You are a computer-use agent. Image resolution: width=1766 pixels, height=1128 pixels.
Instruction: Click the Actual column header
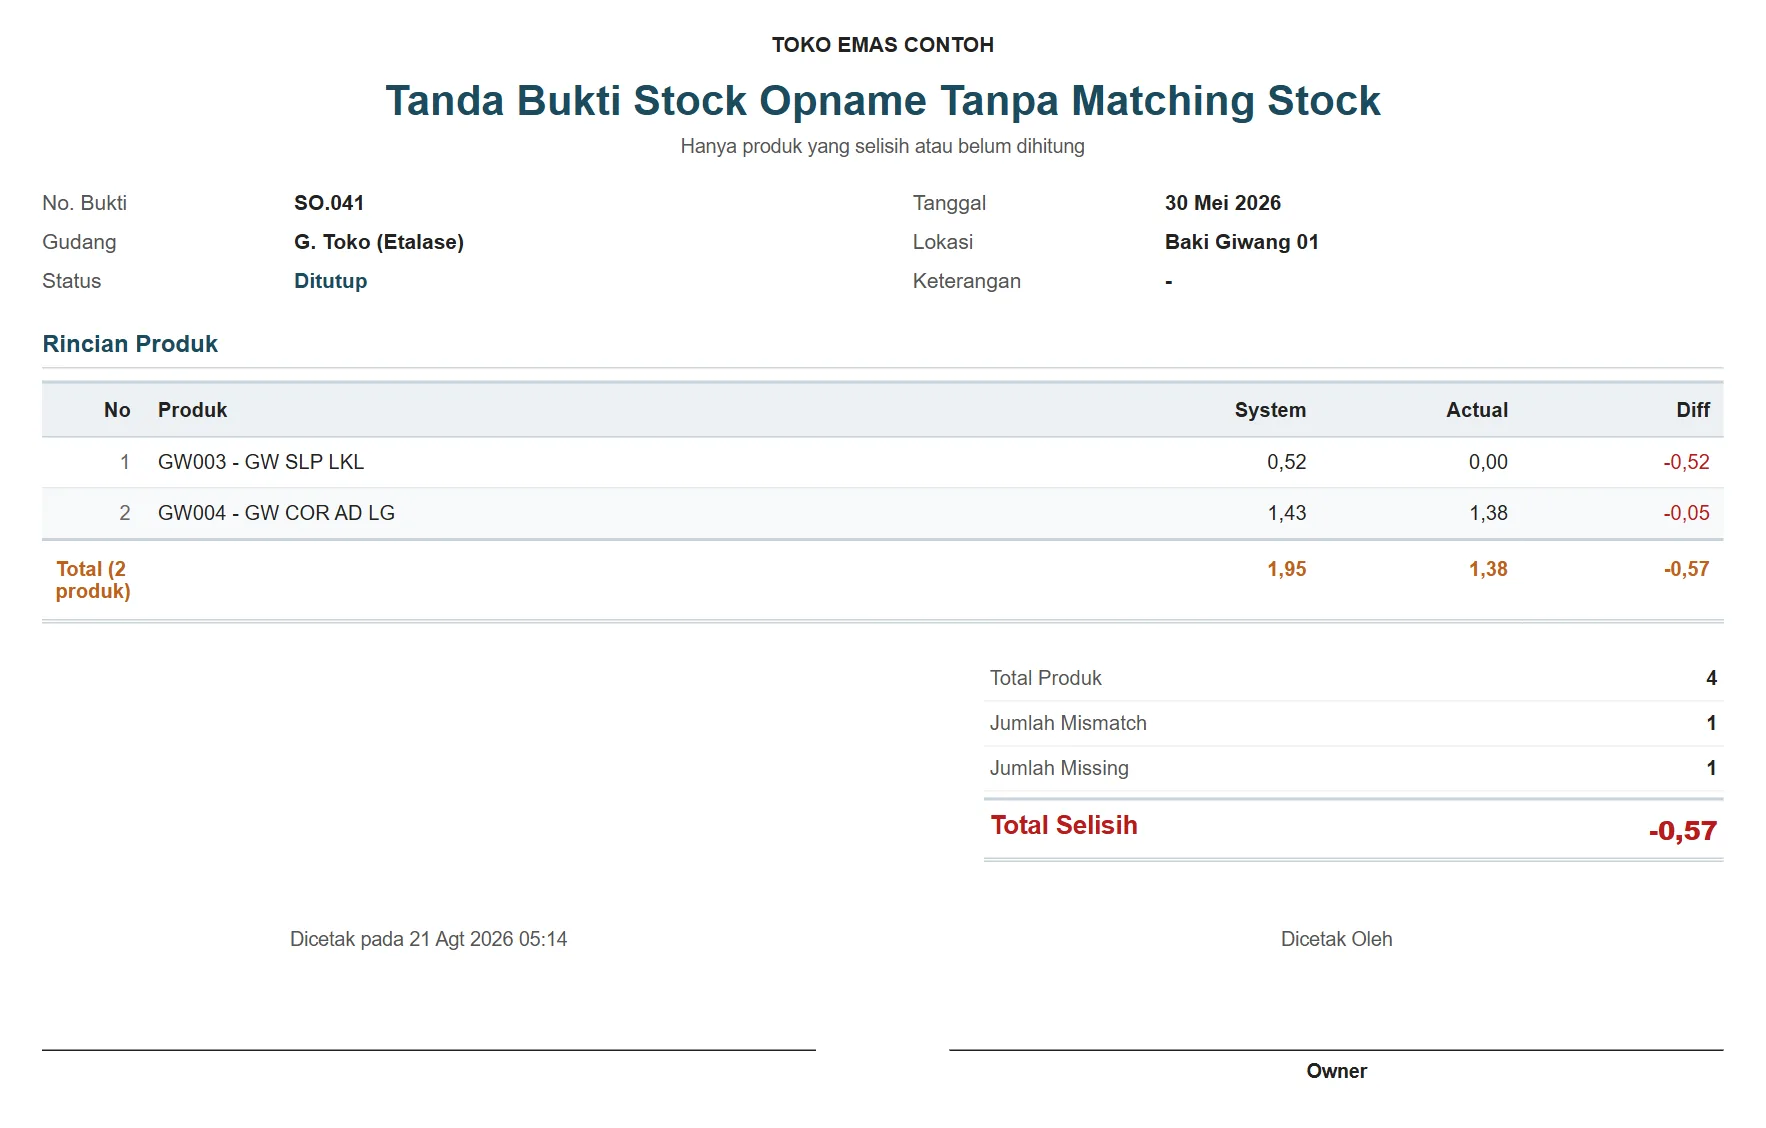(1477, 410)
